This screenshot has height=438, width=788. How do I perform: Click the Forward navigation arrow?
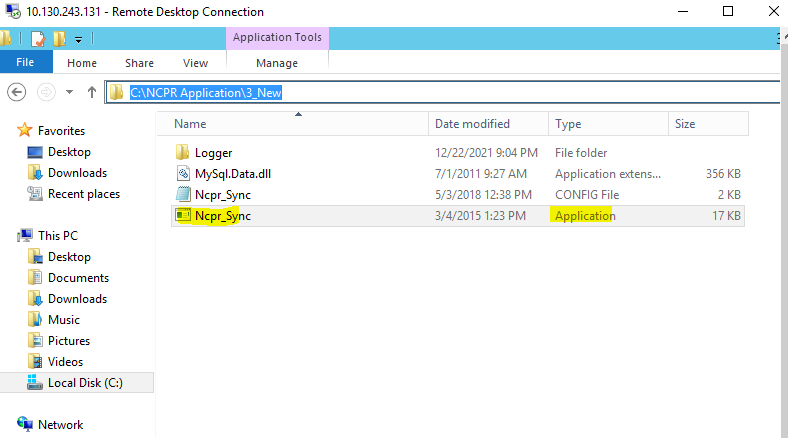pos(46,92)
